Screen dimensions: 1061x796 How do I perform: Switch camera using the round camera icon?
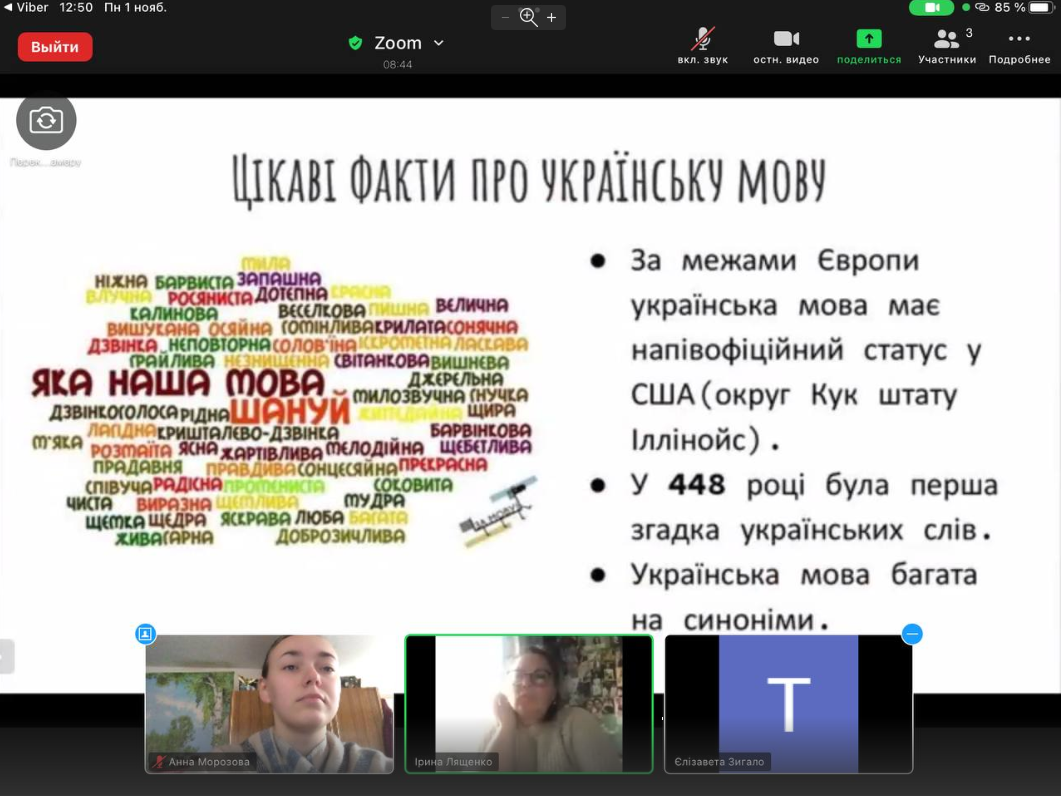point(46,121)
